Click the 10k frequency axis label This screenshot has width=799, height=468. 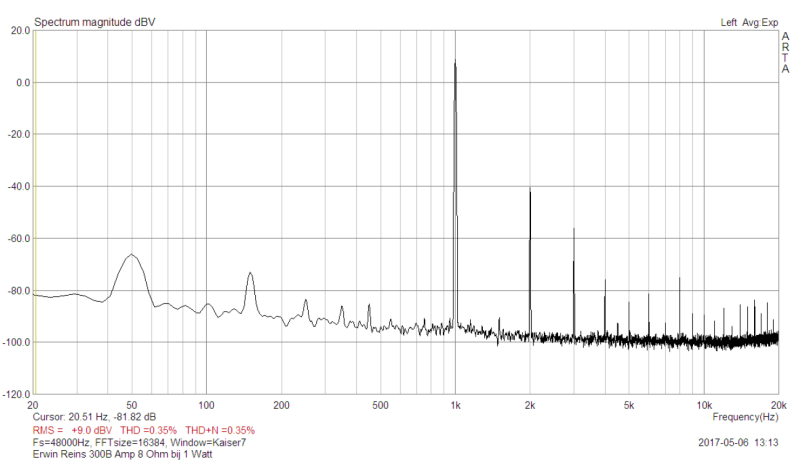(x=704, y=405)
